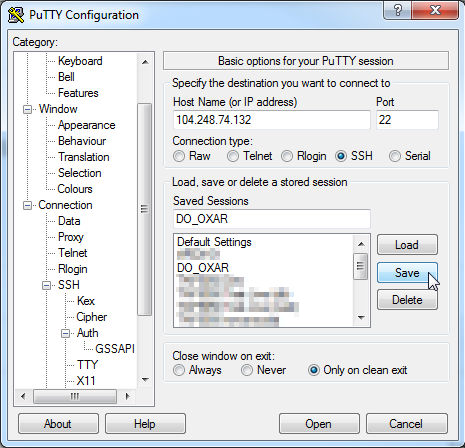Select the Auth category label
465x448 pixels.
87,333
